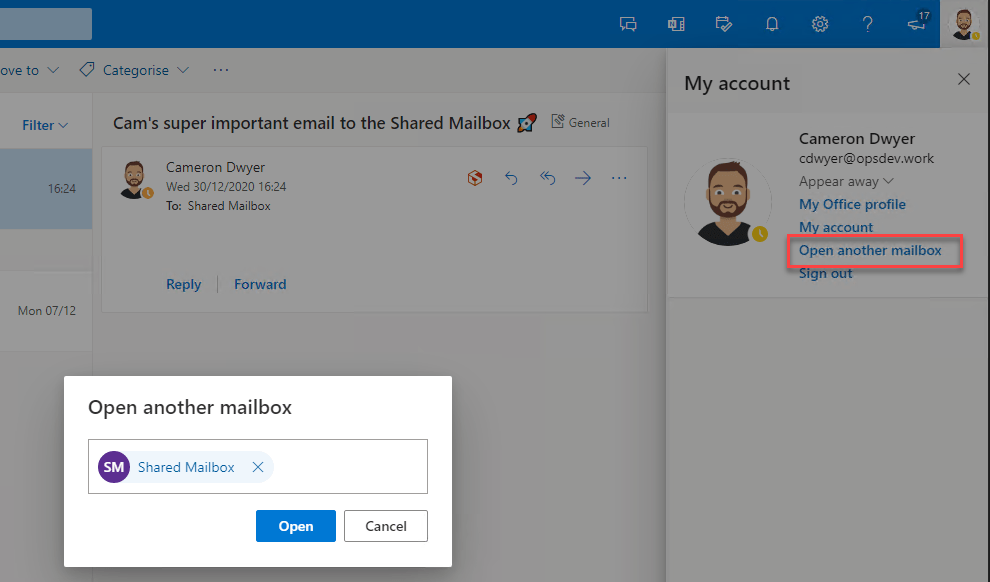990x582 pixels.
Task: Open the notifications bell
Action: (772, 24)
